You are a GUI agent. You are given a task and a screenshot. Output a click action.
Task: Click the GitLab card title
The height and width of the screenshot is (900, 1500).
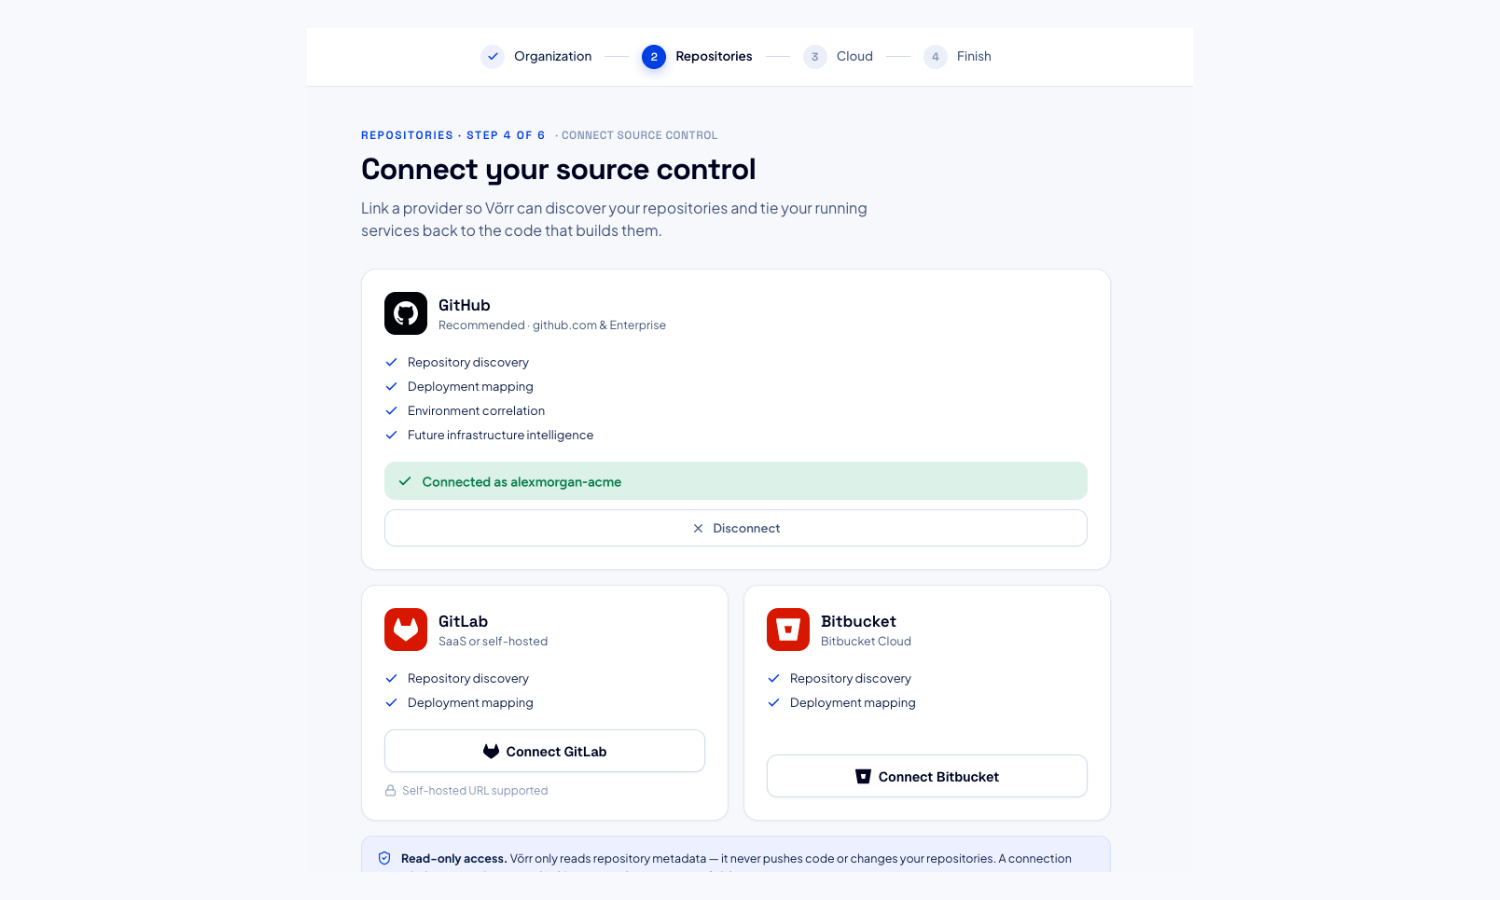[463, 621]
